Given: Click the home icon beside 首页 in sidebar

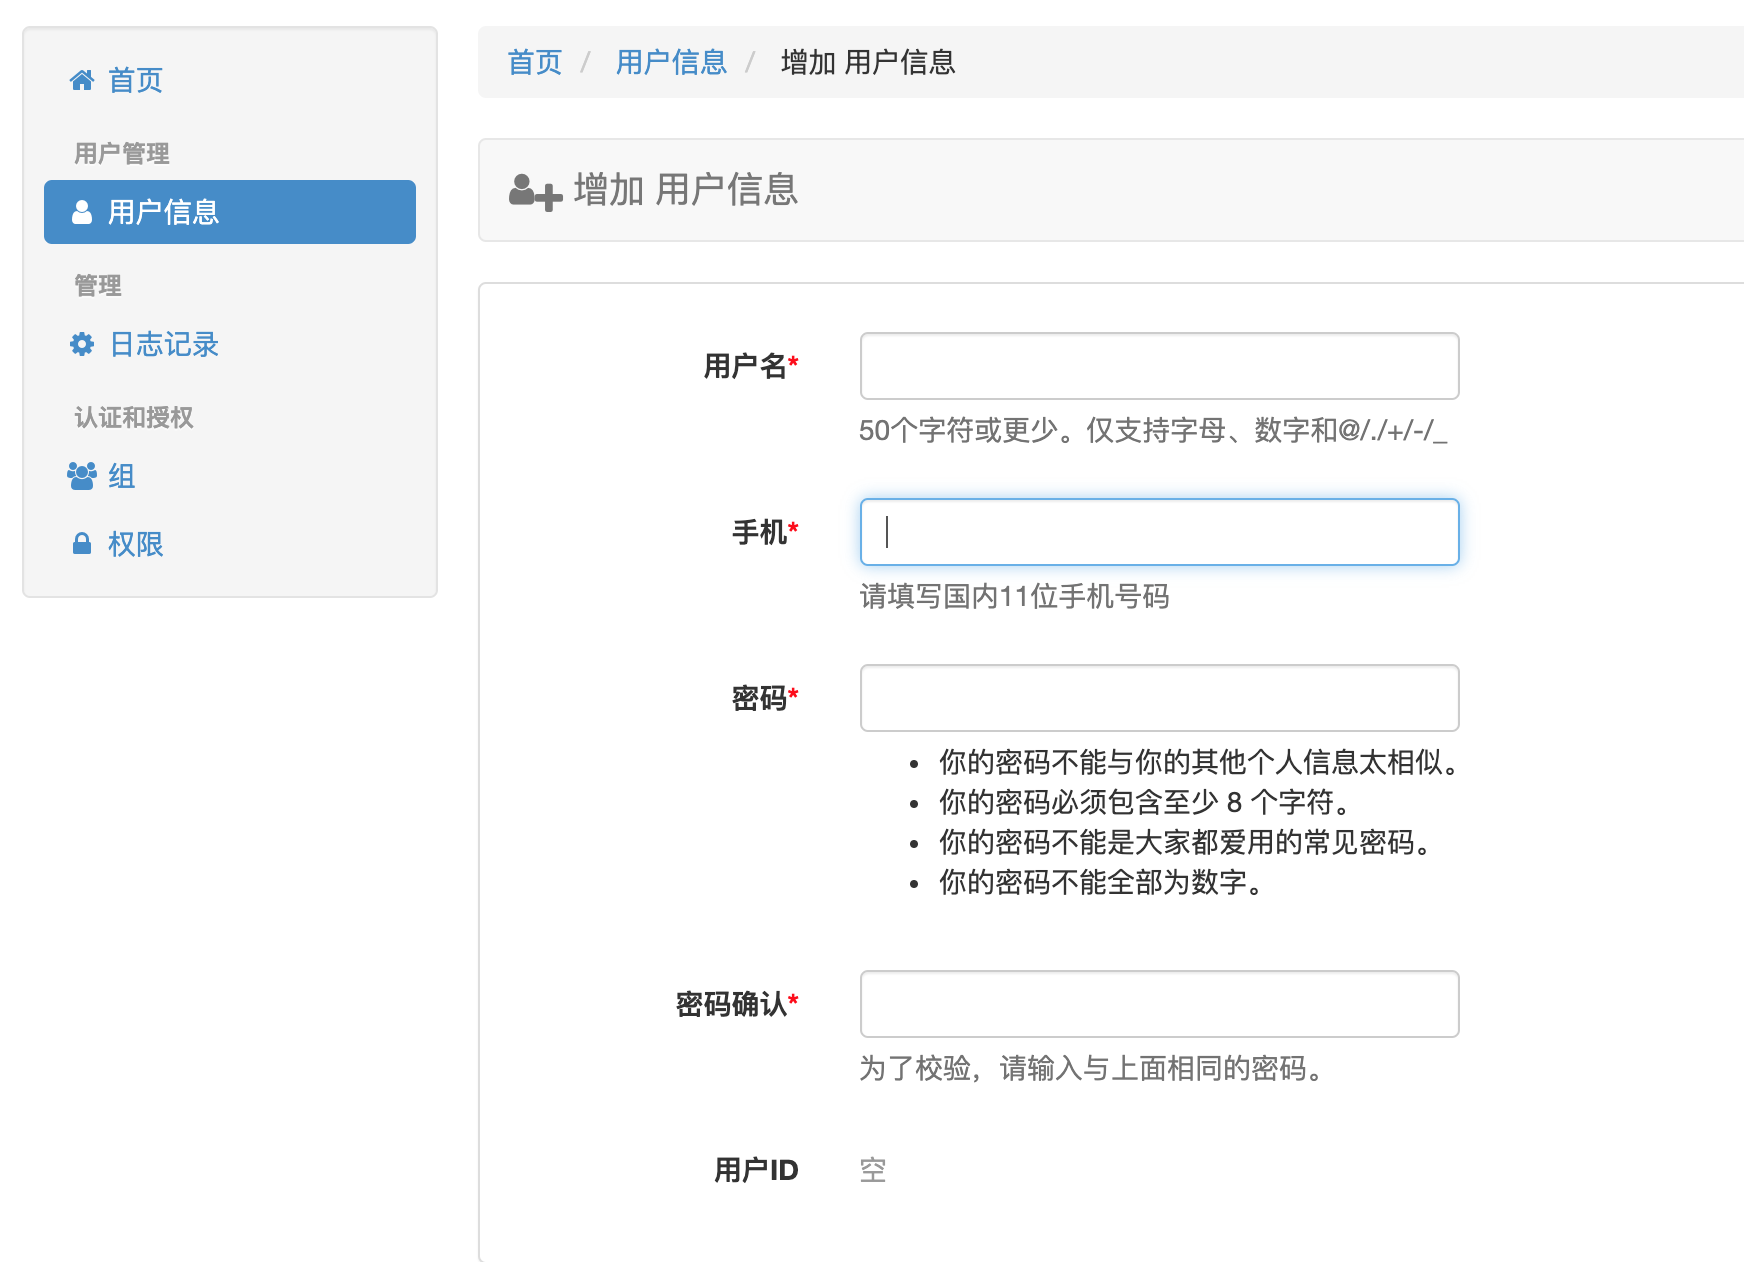Looking at the screenshot, I should 83,81.
